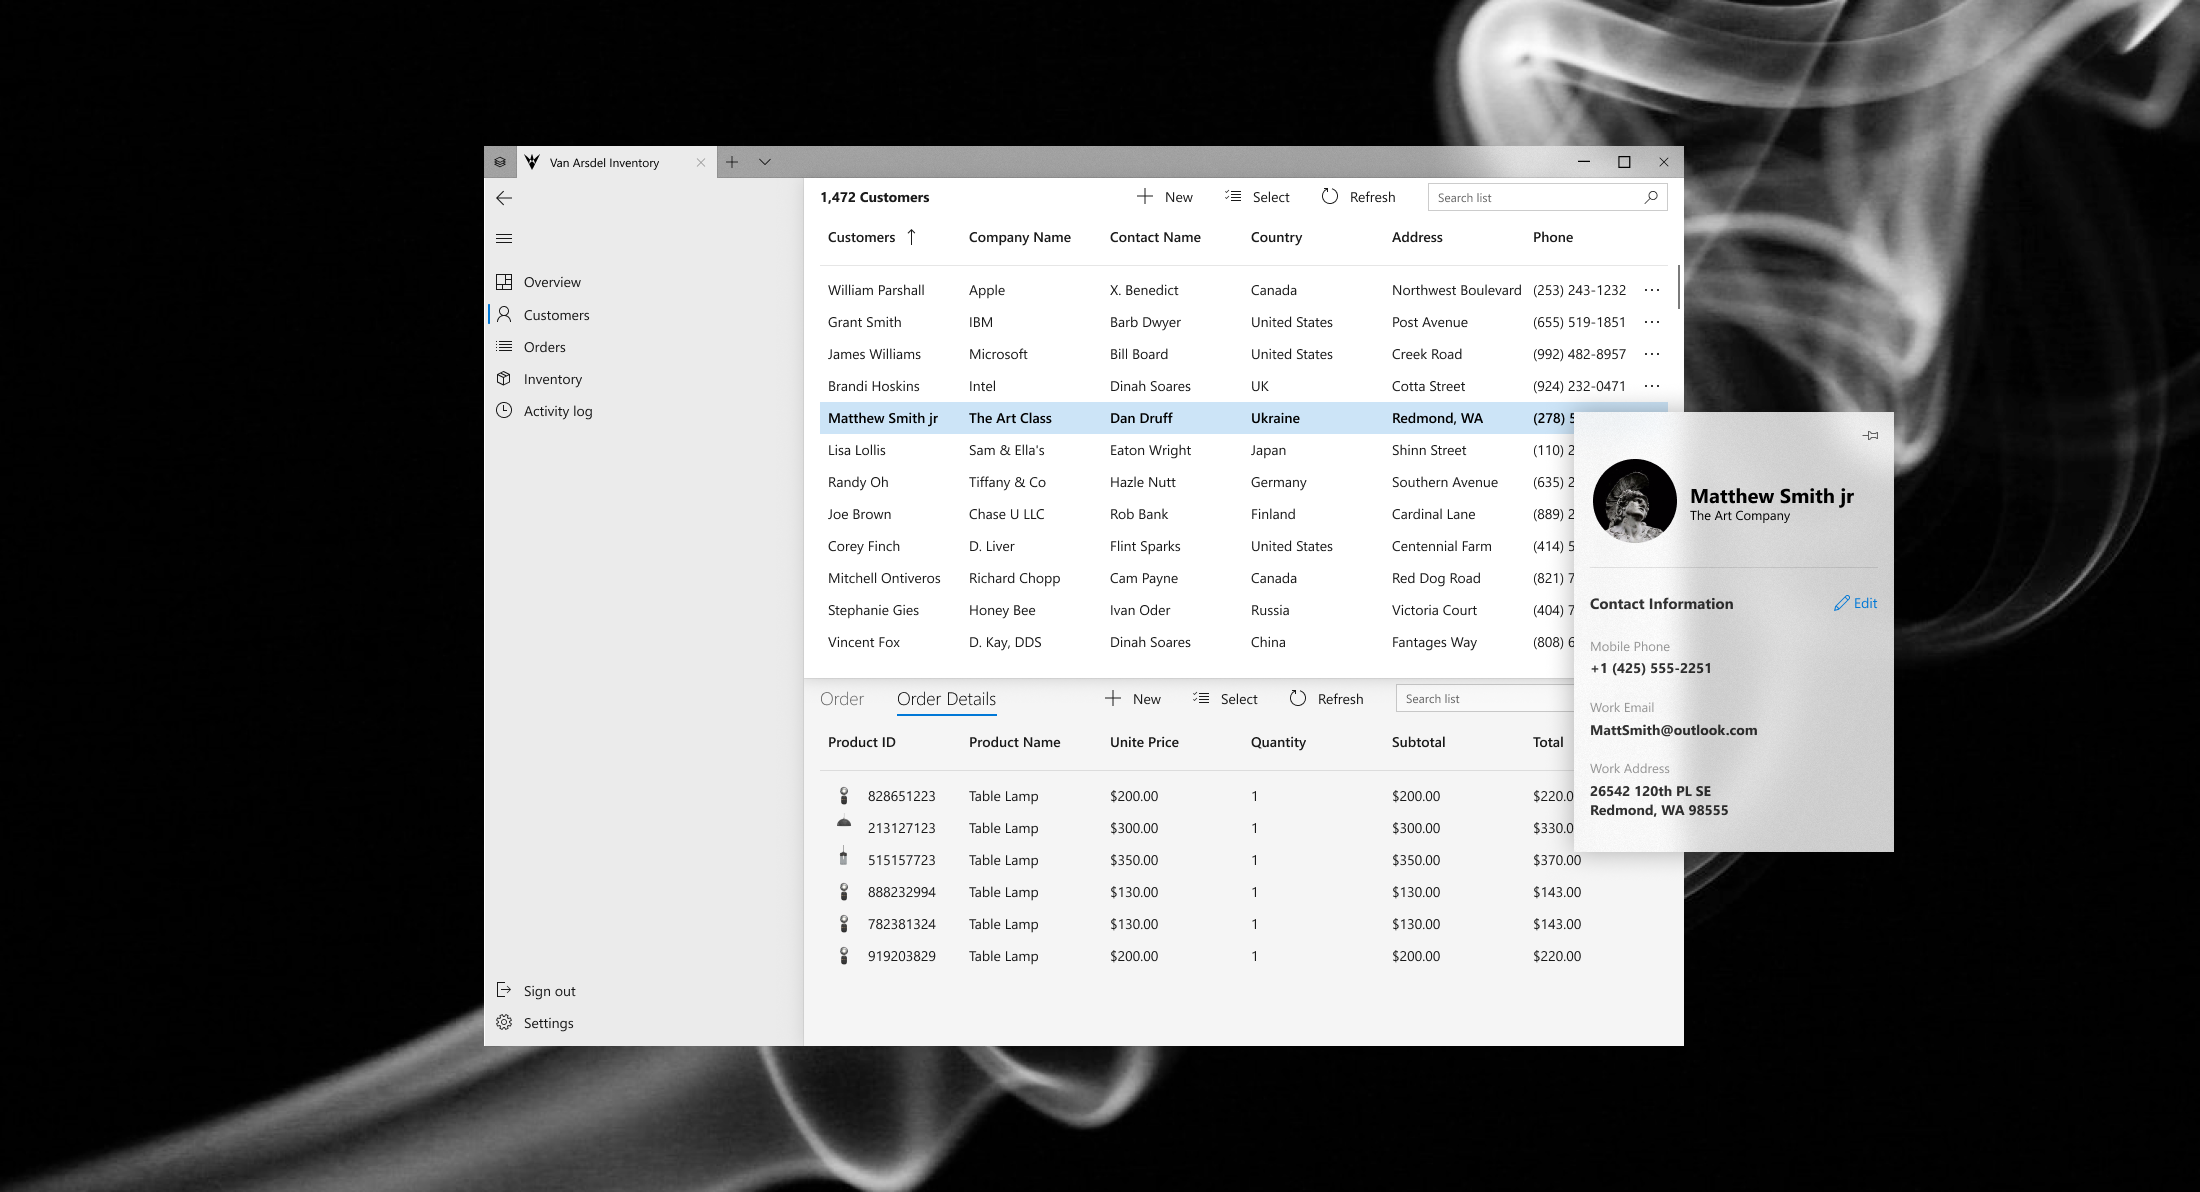Click New in the customers toolbar
The image size is (2200, 1192).
[x=1165, y=197]
